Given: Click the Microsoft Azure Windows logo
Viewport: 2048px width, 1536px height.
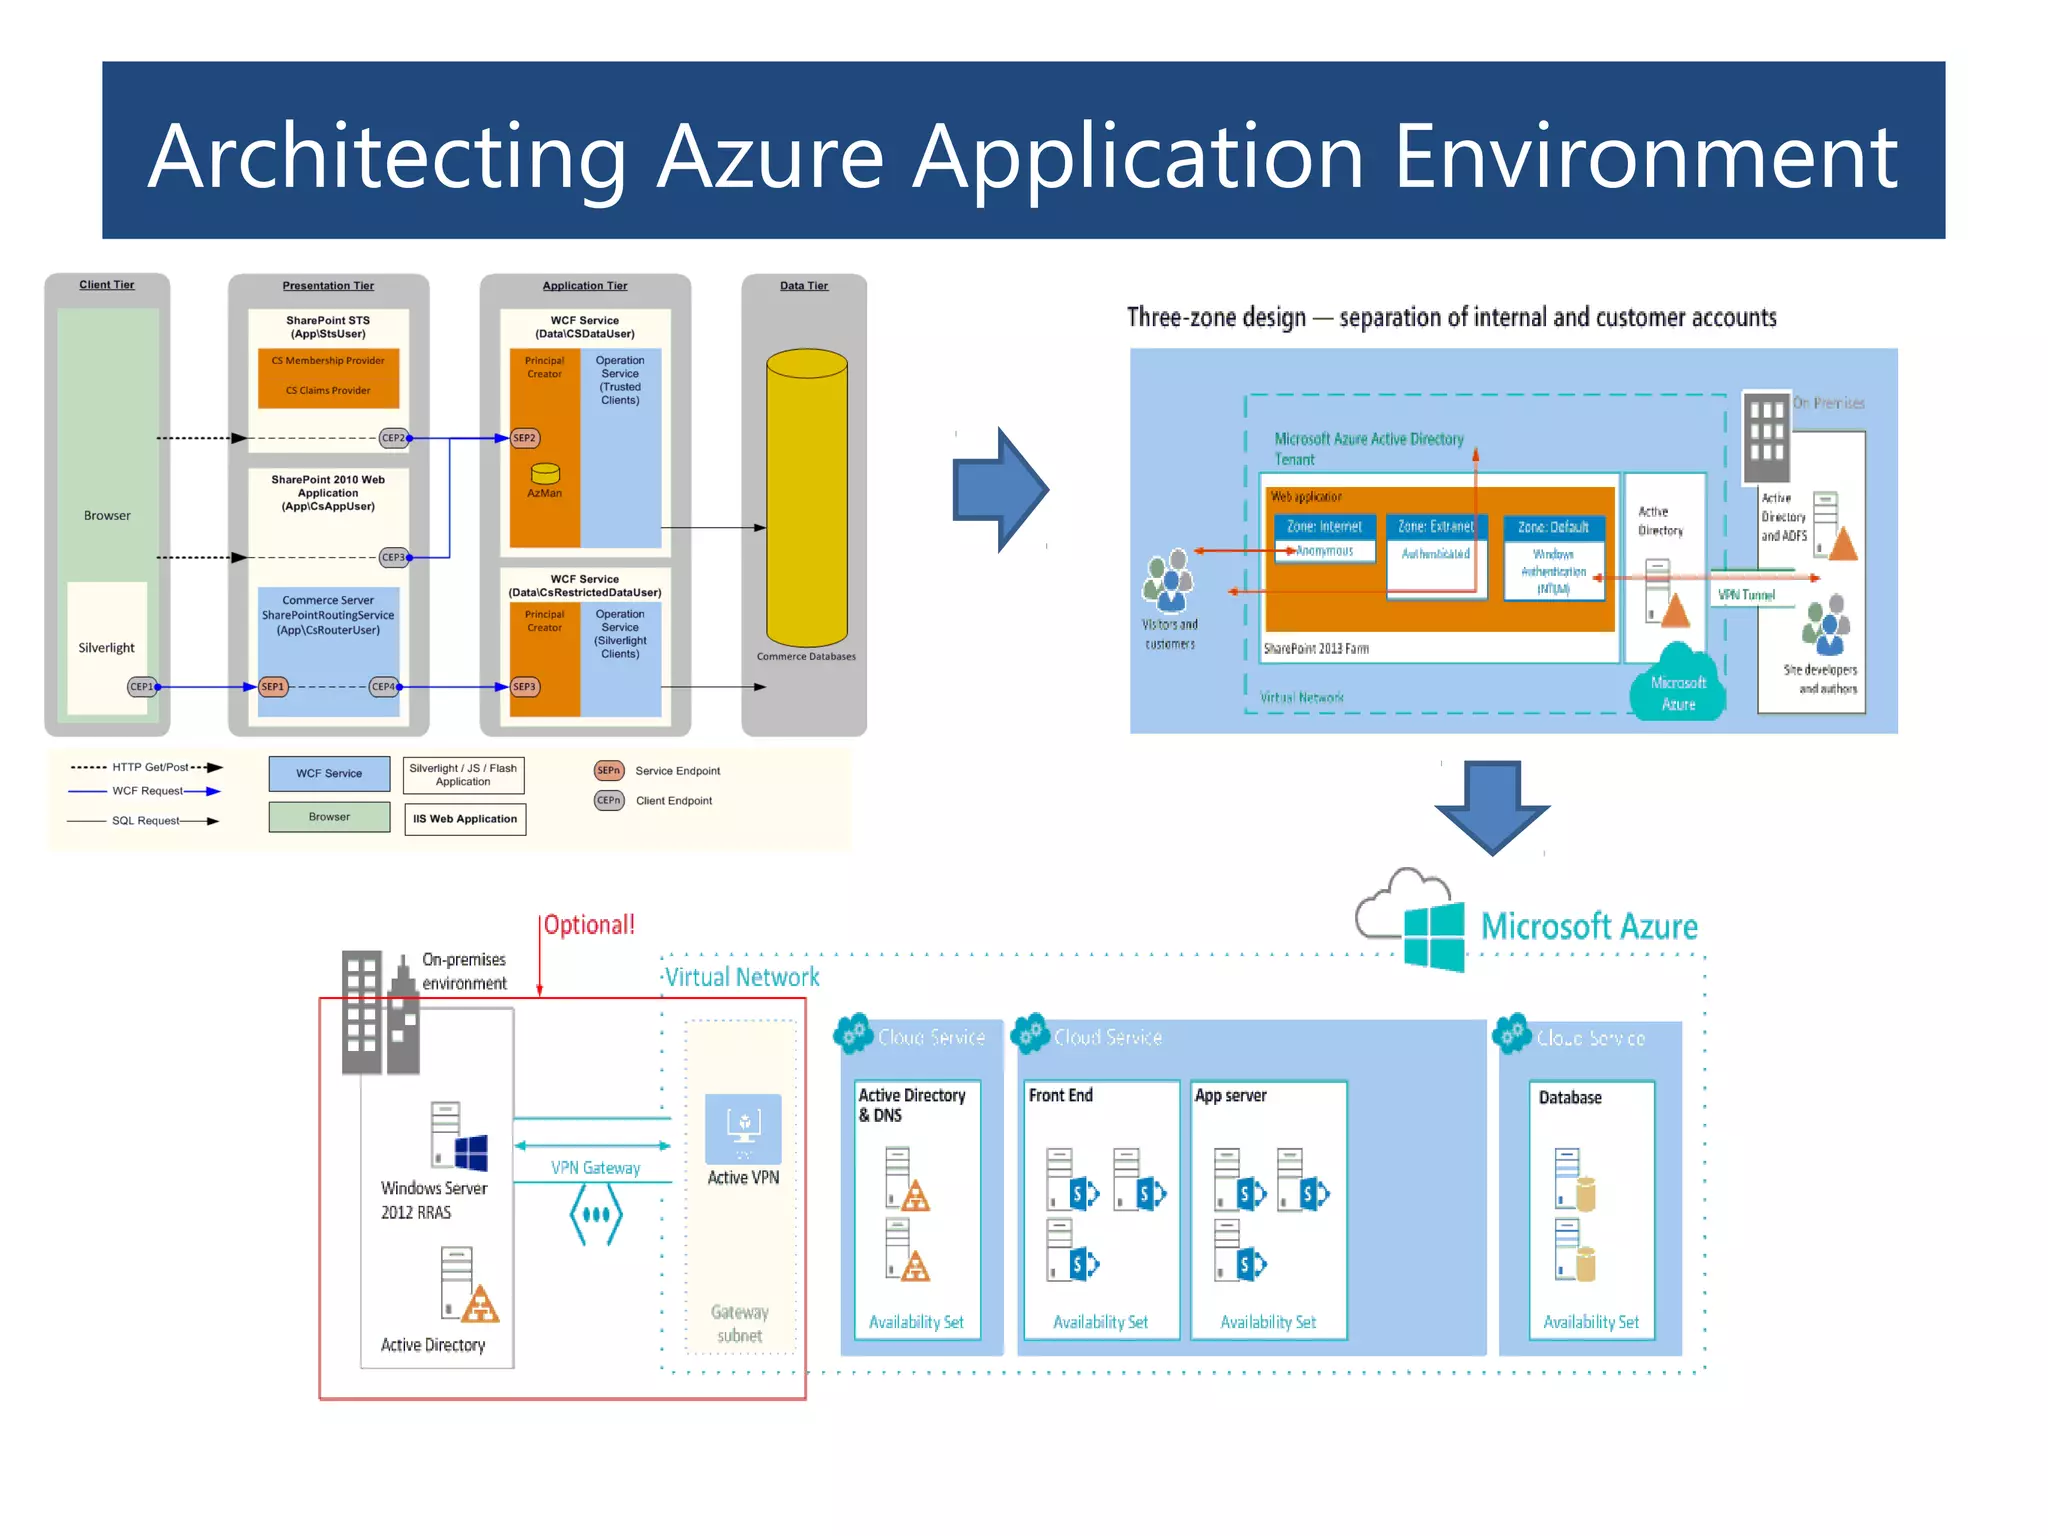Looking at the screenshot, I should 1434,937.
